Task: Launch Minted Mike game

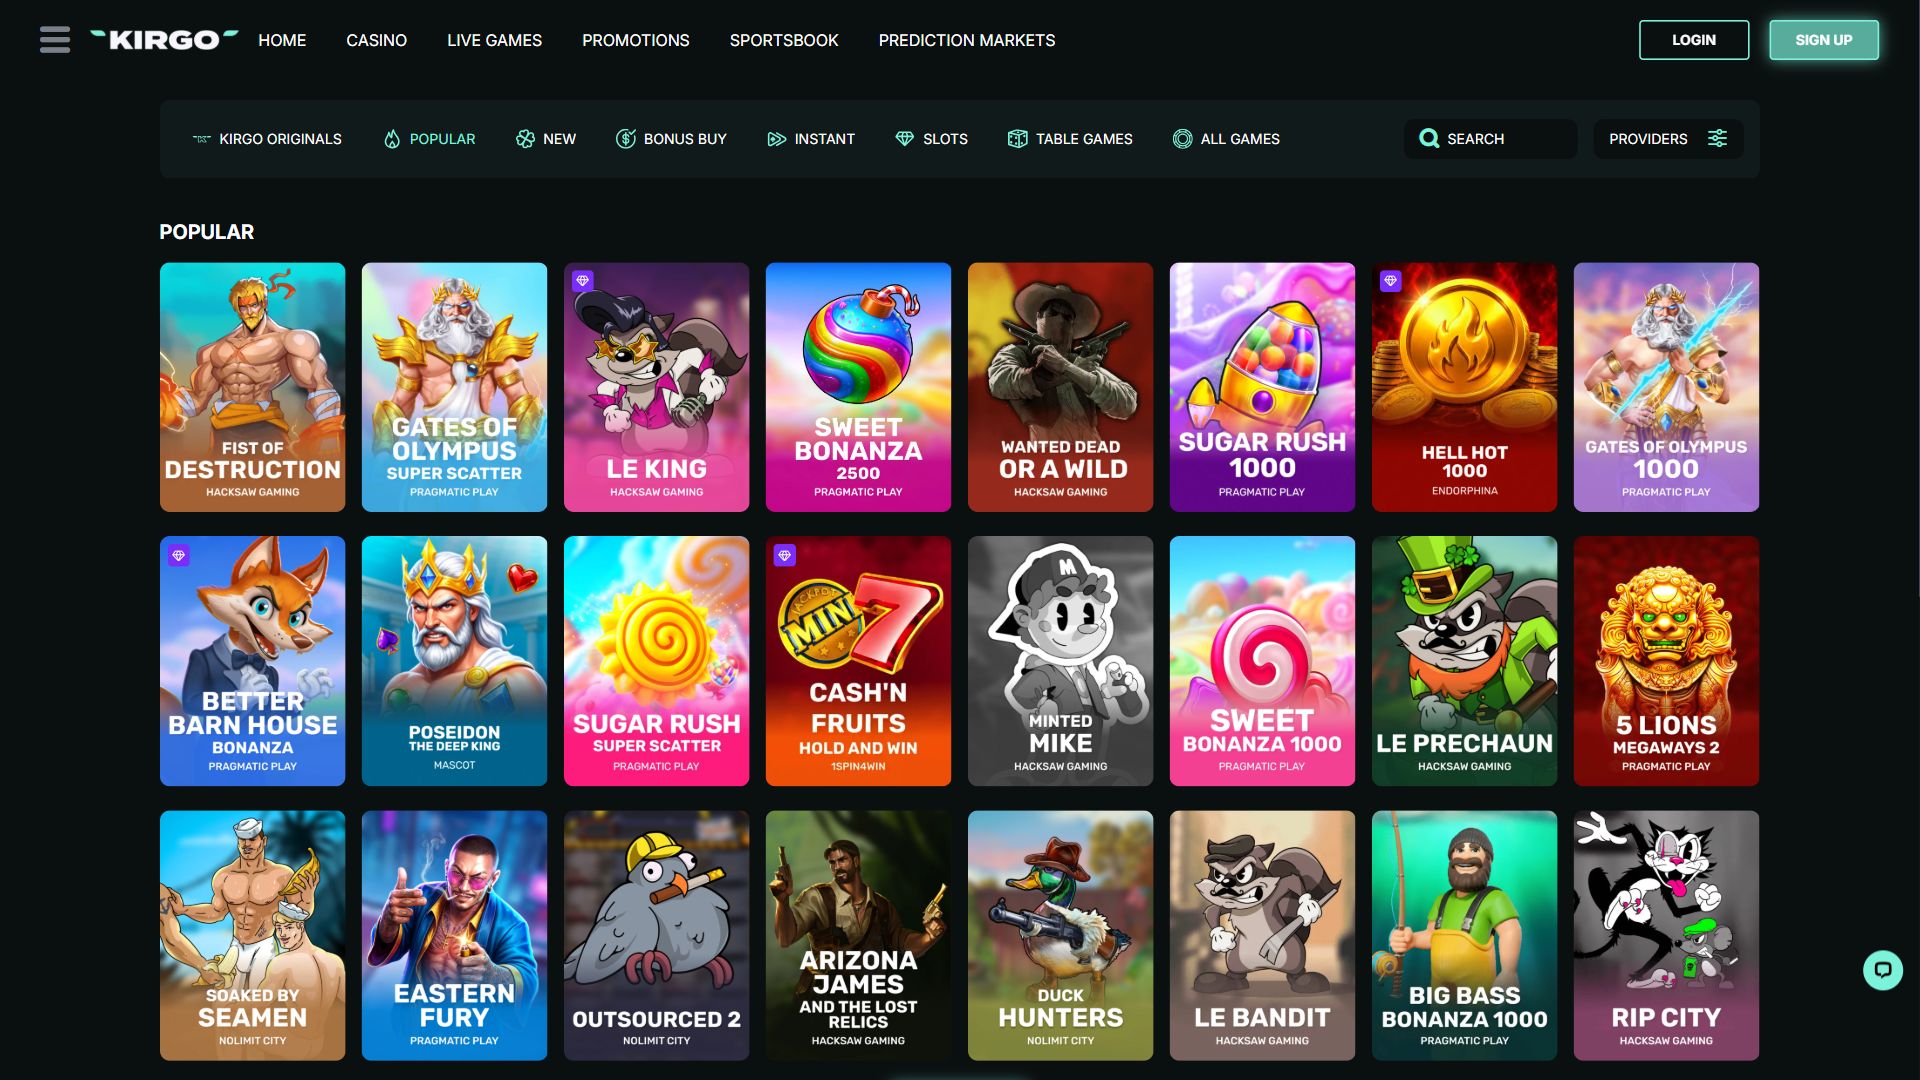Action: coord(1060,661)
